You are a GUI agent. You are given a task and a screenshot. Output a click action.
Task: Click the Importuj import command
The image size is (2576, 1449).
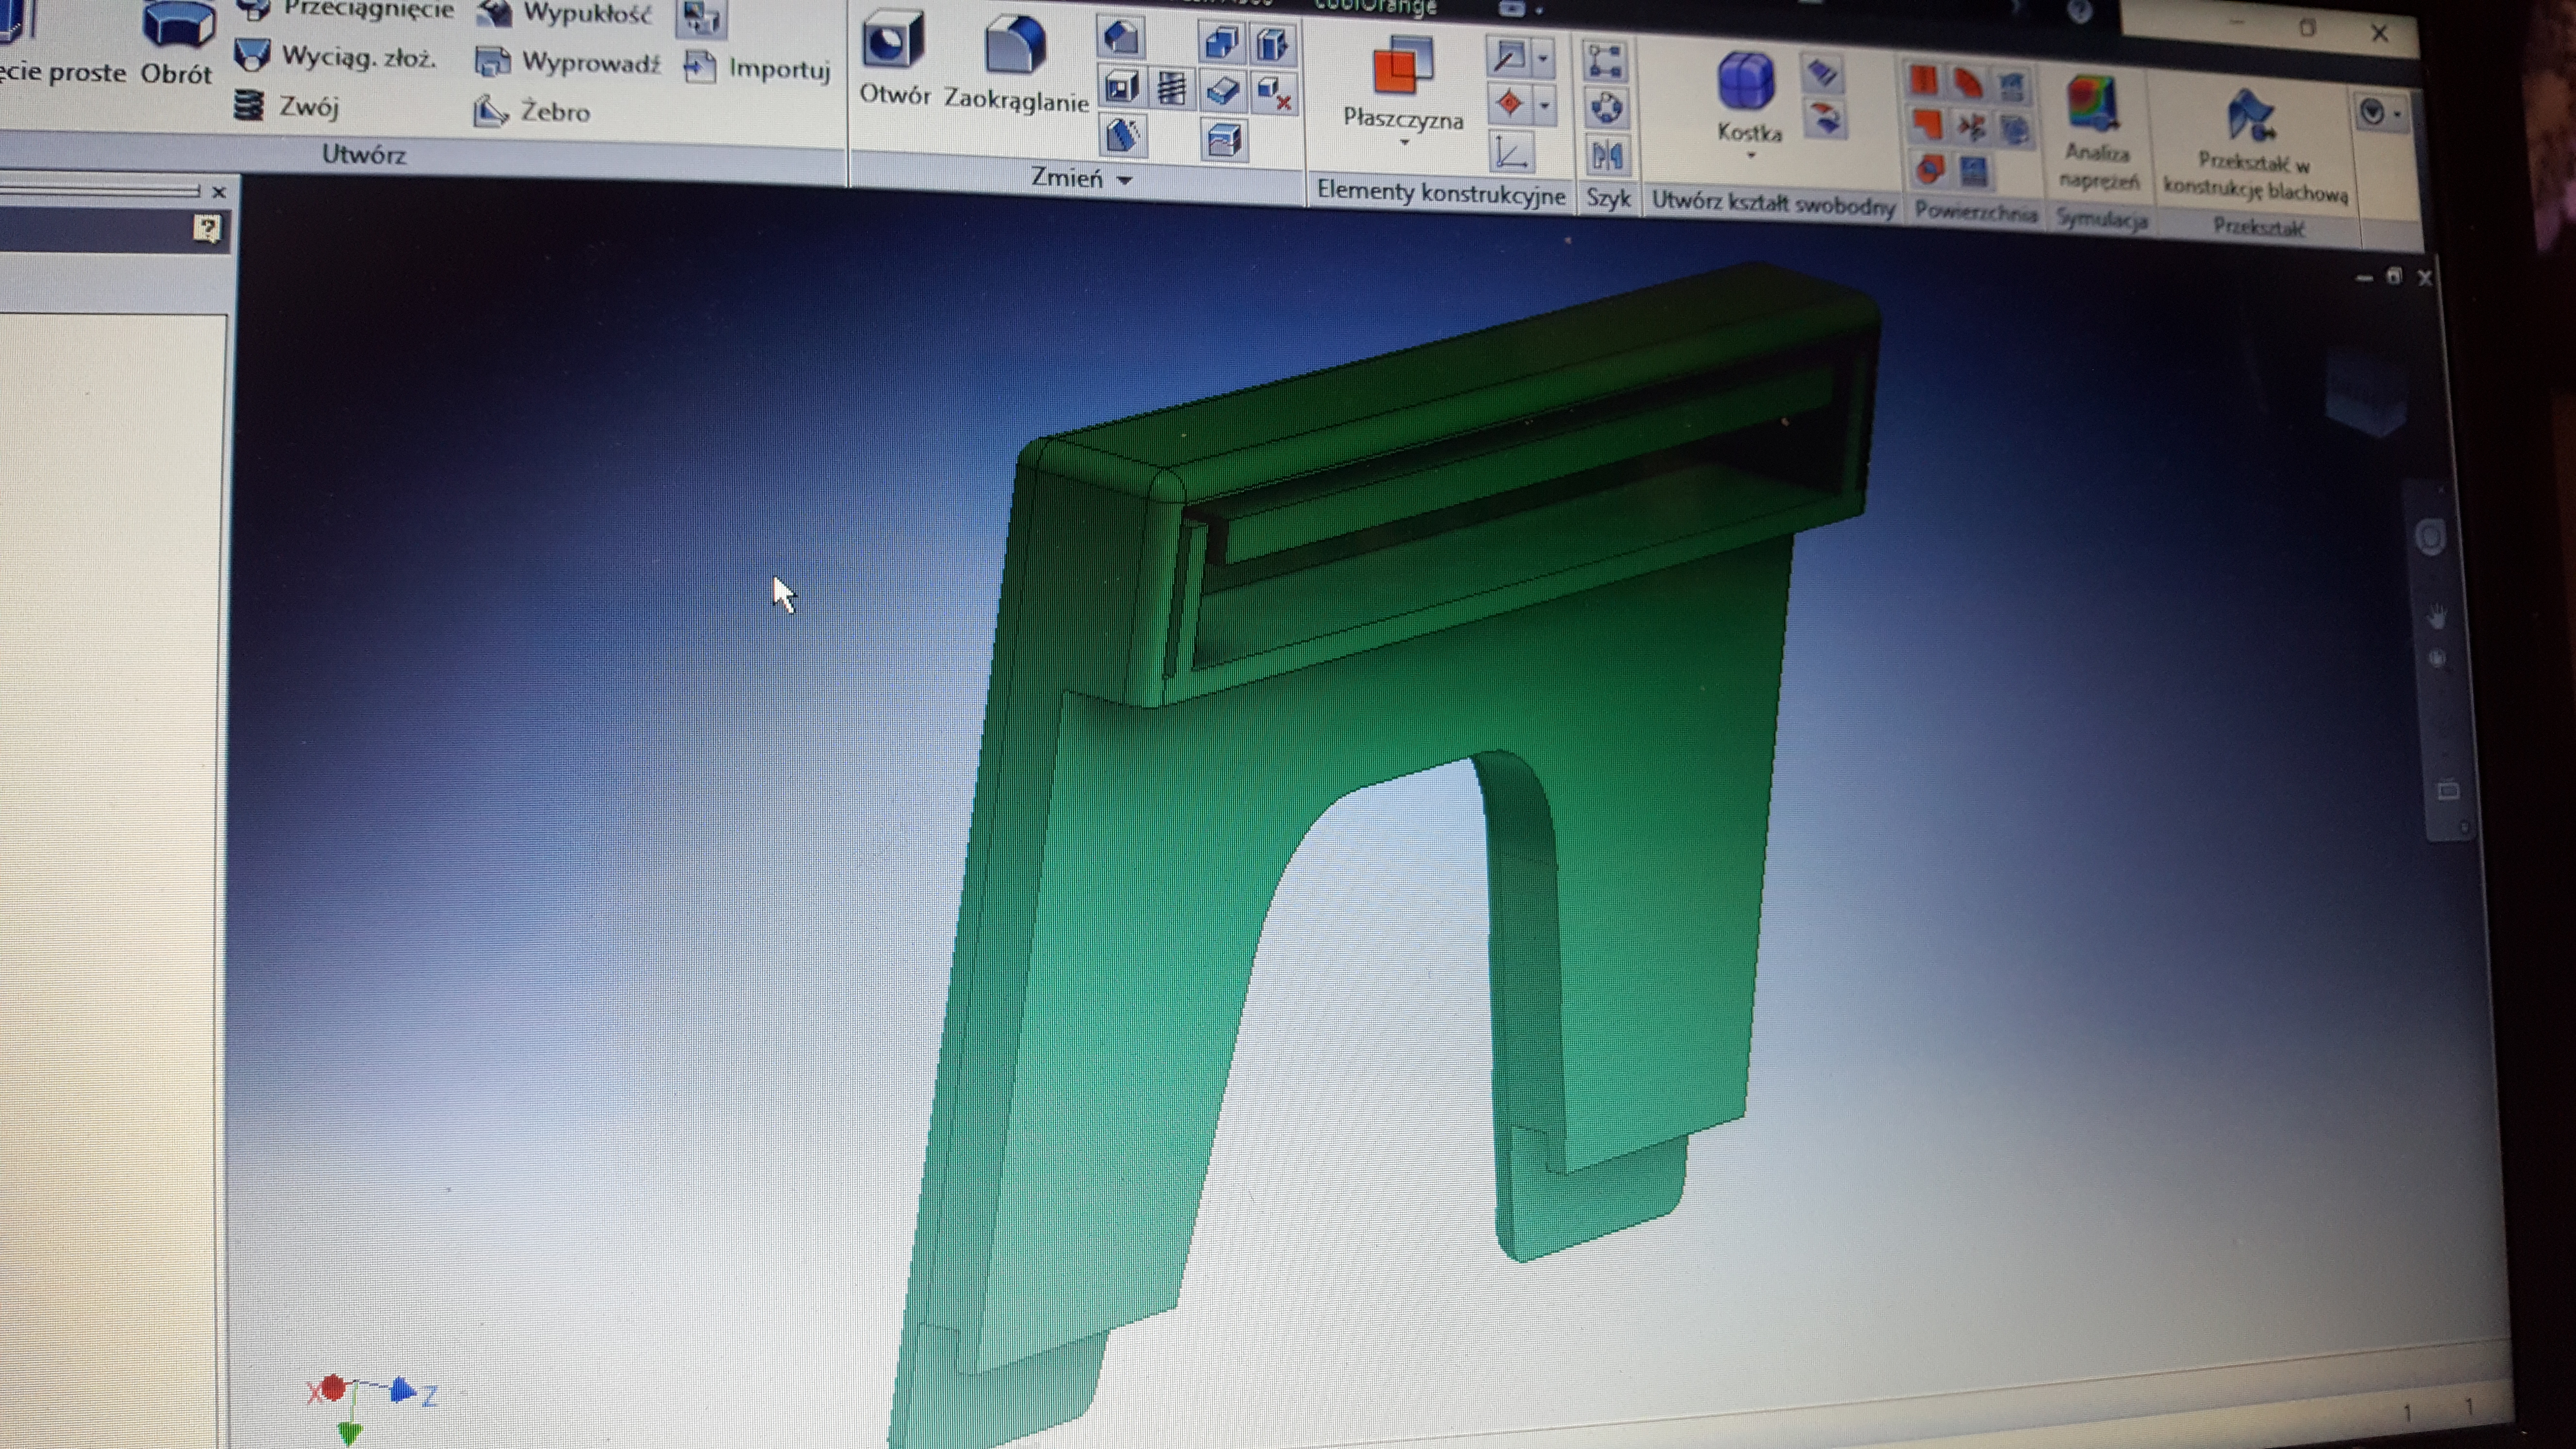click(758, 68)
